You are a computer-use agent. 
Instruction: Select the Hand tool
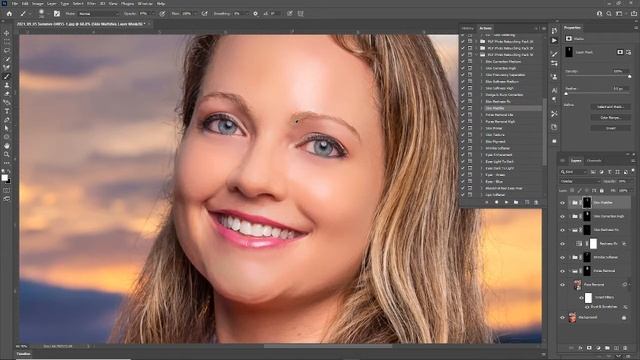[7, 146]
